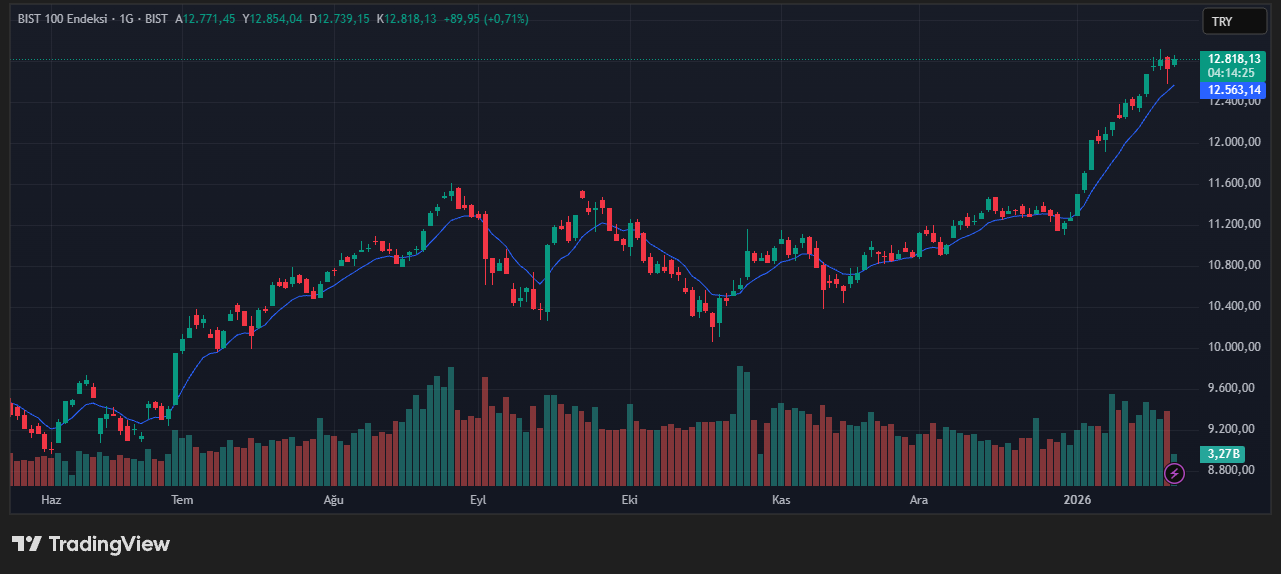Click the 1G interval label

[x=127, y=19]
